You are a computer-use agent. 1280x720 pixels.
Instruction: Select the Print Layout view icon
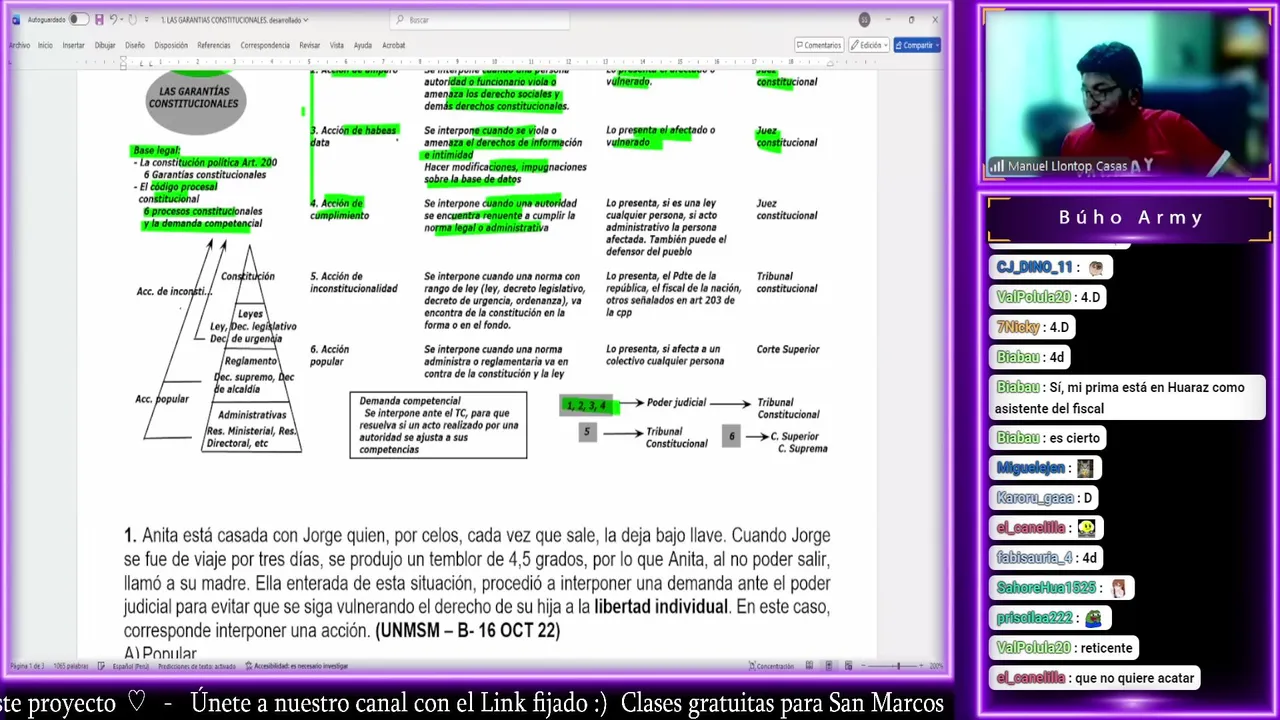pos(830,666)
